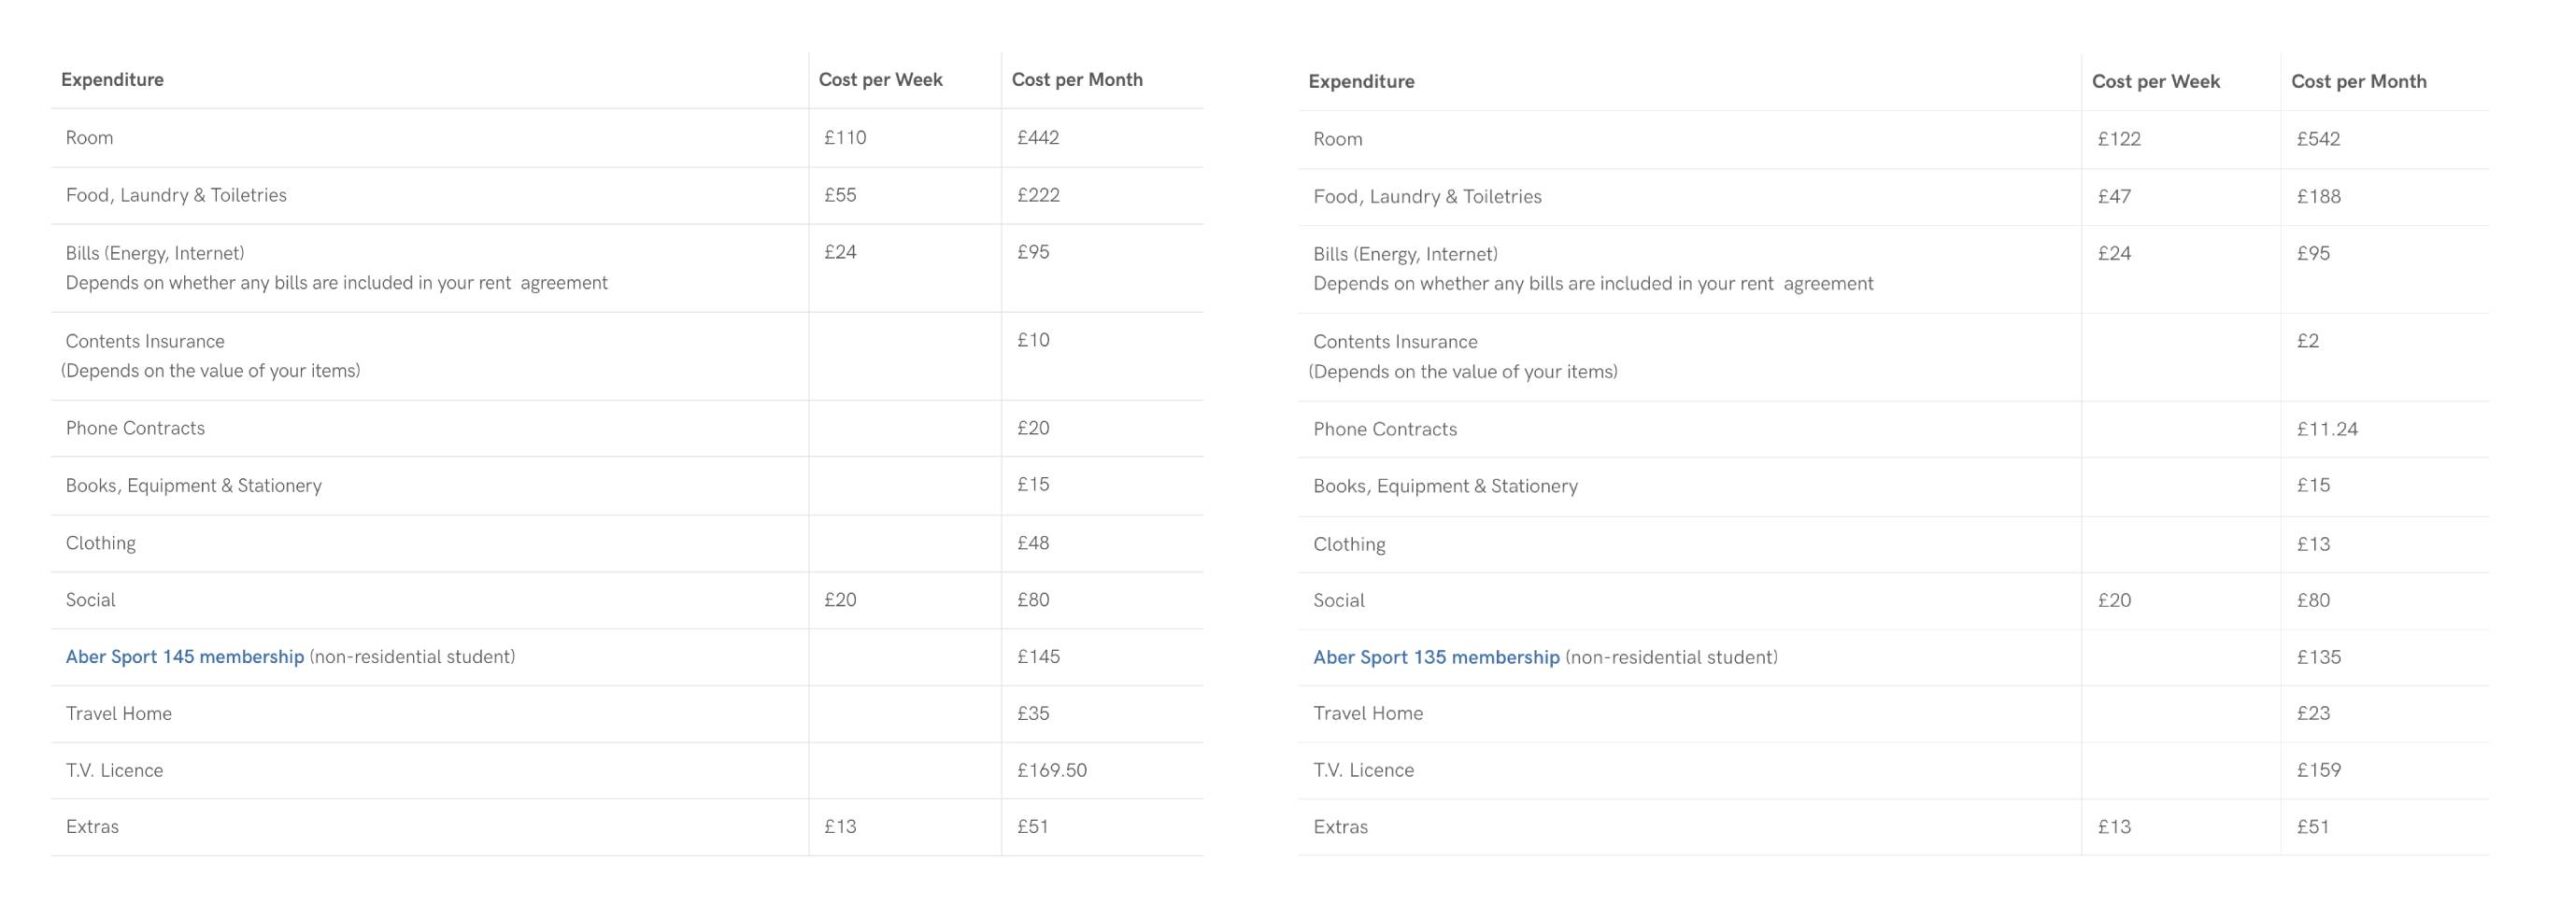
Task: Select the £10 Contents Insurance cost
Action: coord(1032,340)
